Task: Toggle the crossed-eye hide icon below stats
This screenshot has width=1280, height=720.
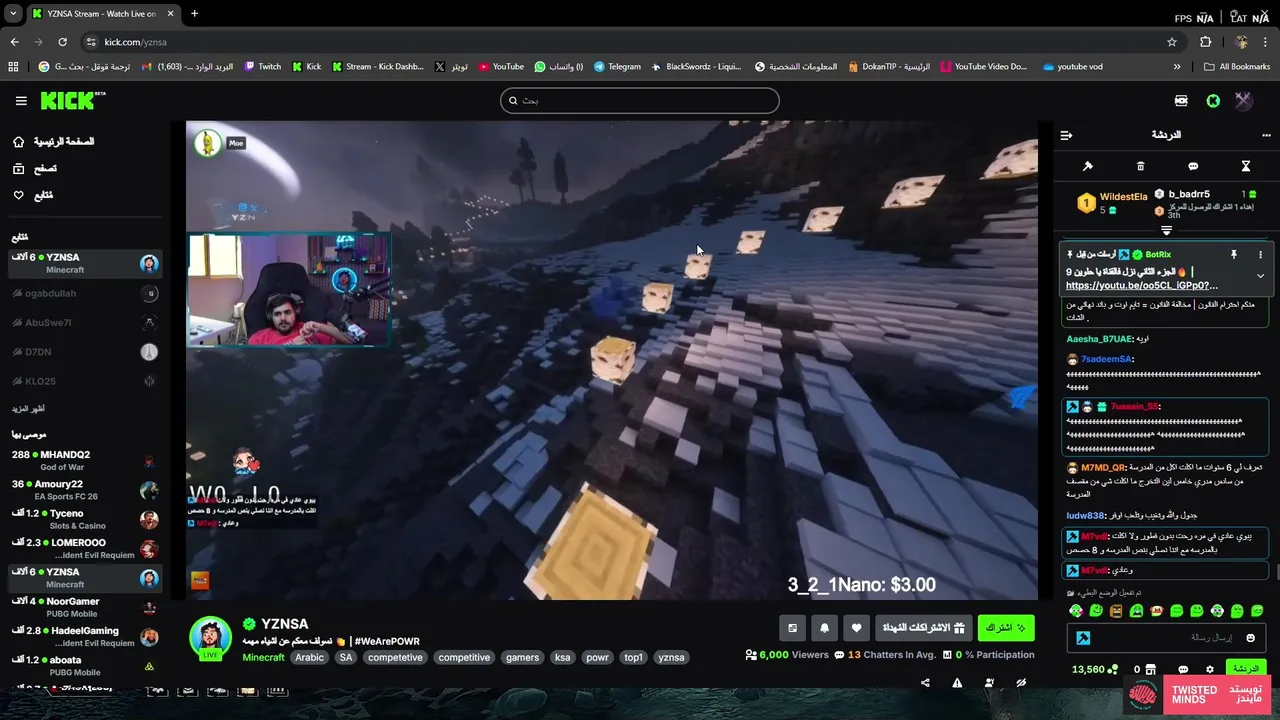Action: 1021,683
